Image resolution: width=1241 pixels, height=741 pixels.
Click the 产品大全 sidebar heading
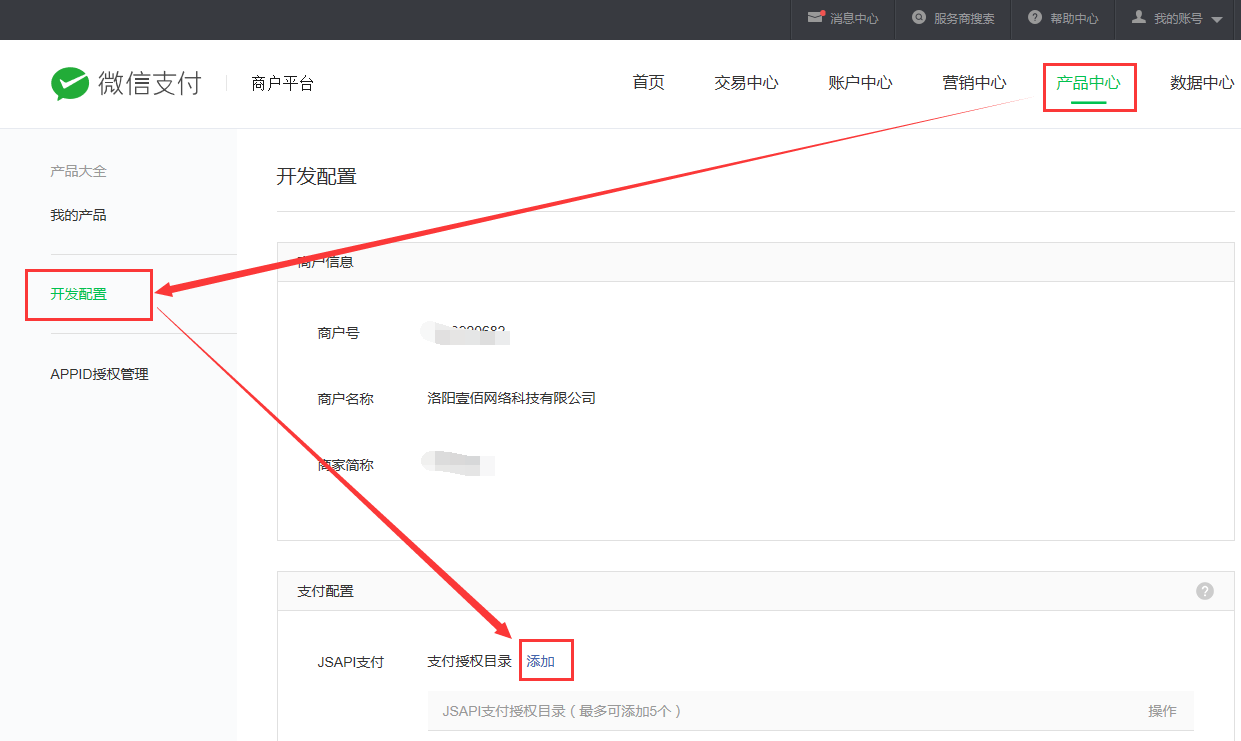pyautogui.click(x=78, y=171)
